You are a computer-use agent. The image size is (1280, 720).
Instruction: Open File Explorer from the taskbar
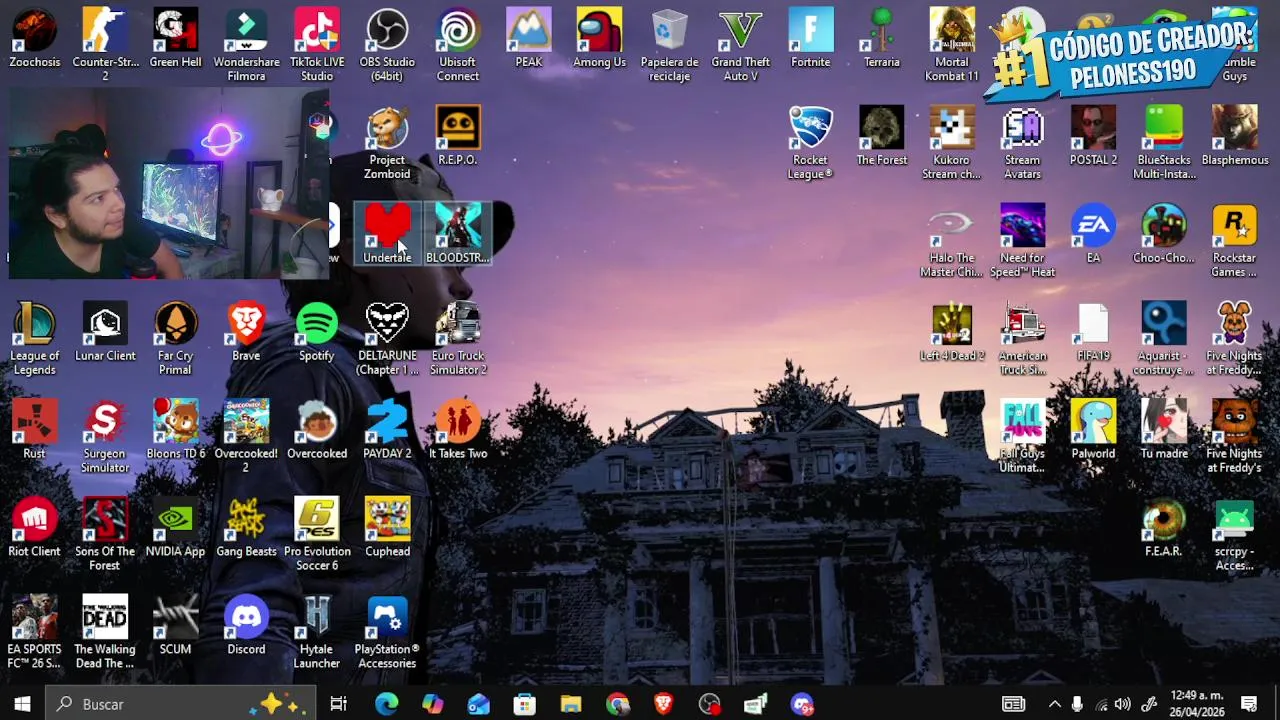pyautogui.click(x=571, y=704)
